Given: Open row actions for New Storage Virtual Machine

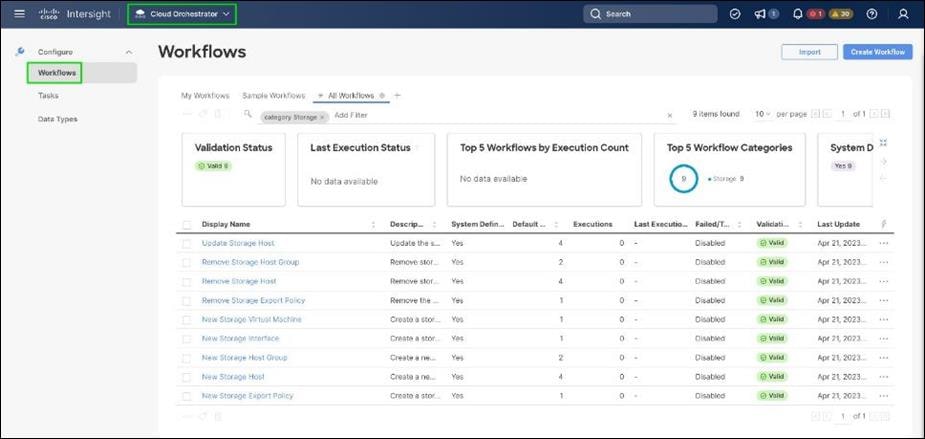Looking at the screenshot, I should click(x=883, y=319).
